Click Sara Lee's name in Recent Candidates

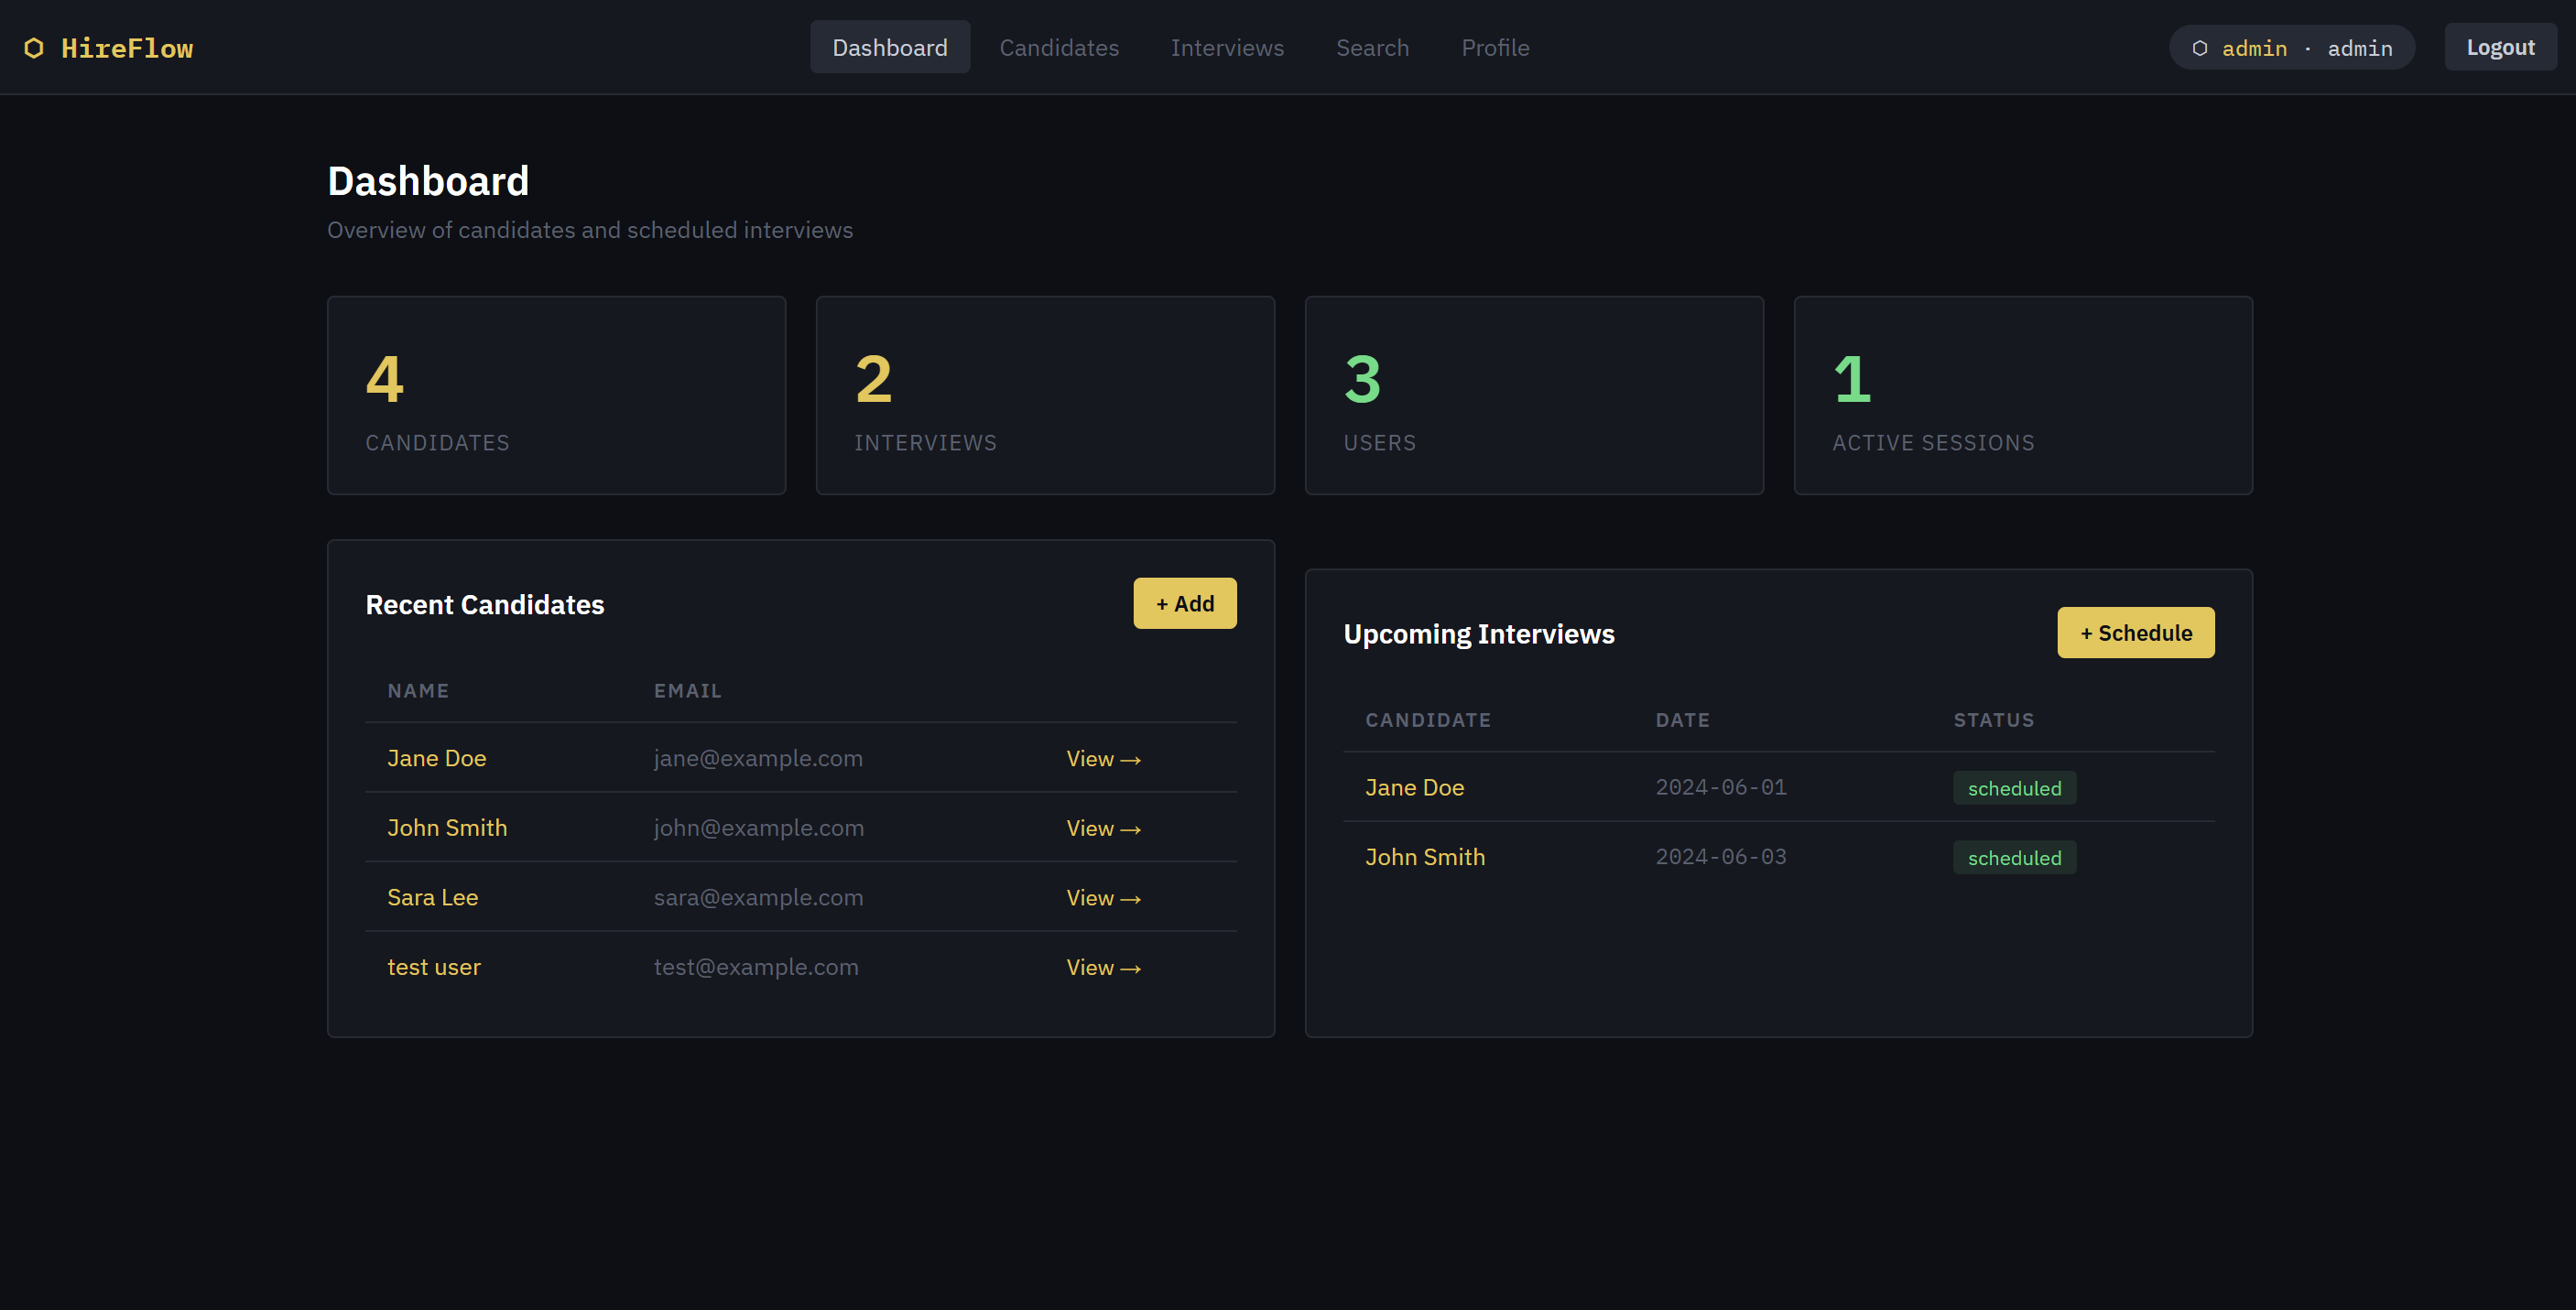(x=432, y=897)
